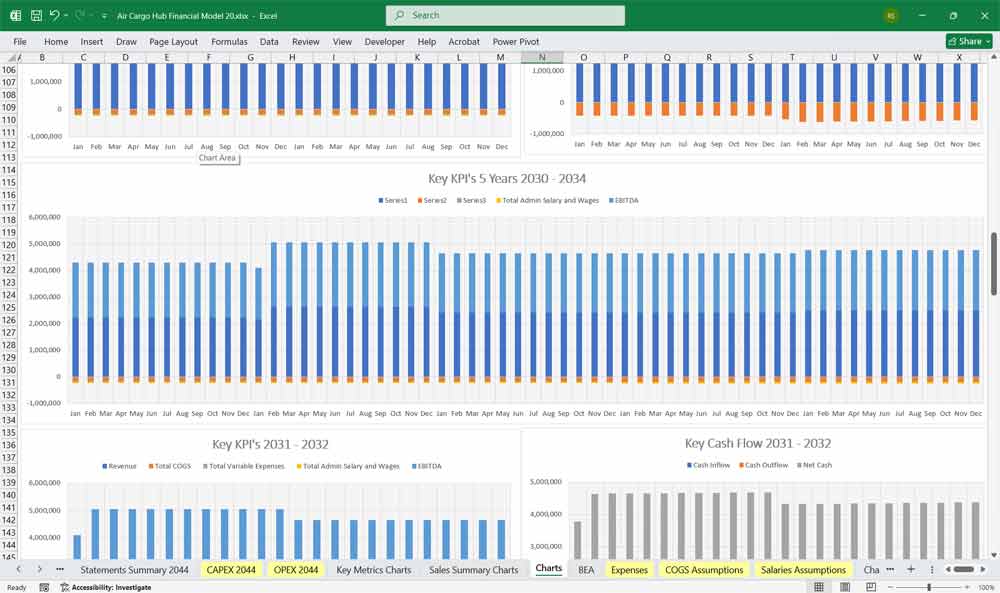Click the user account avatar RS
1000x593 pixels.
coord(890,16)
